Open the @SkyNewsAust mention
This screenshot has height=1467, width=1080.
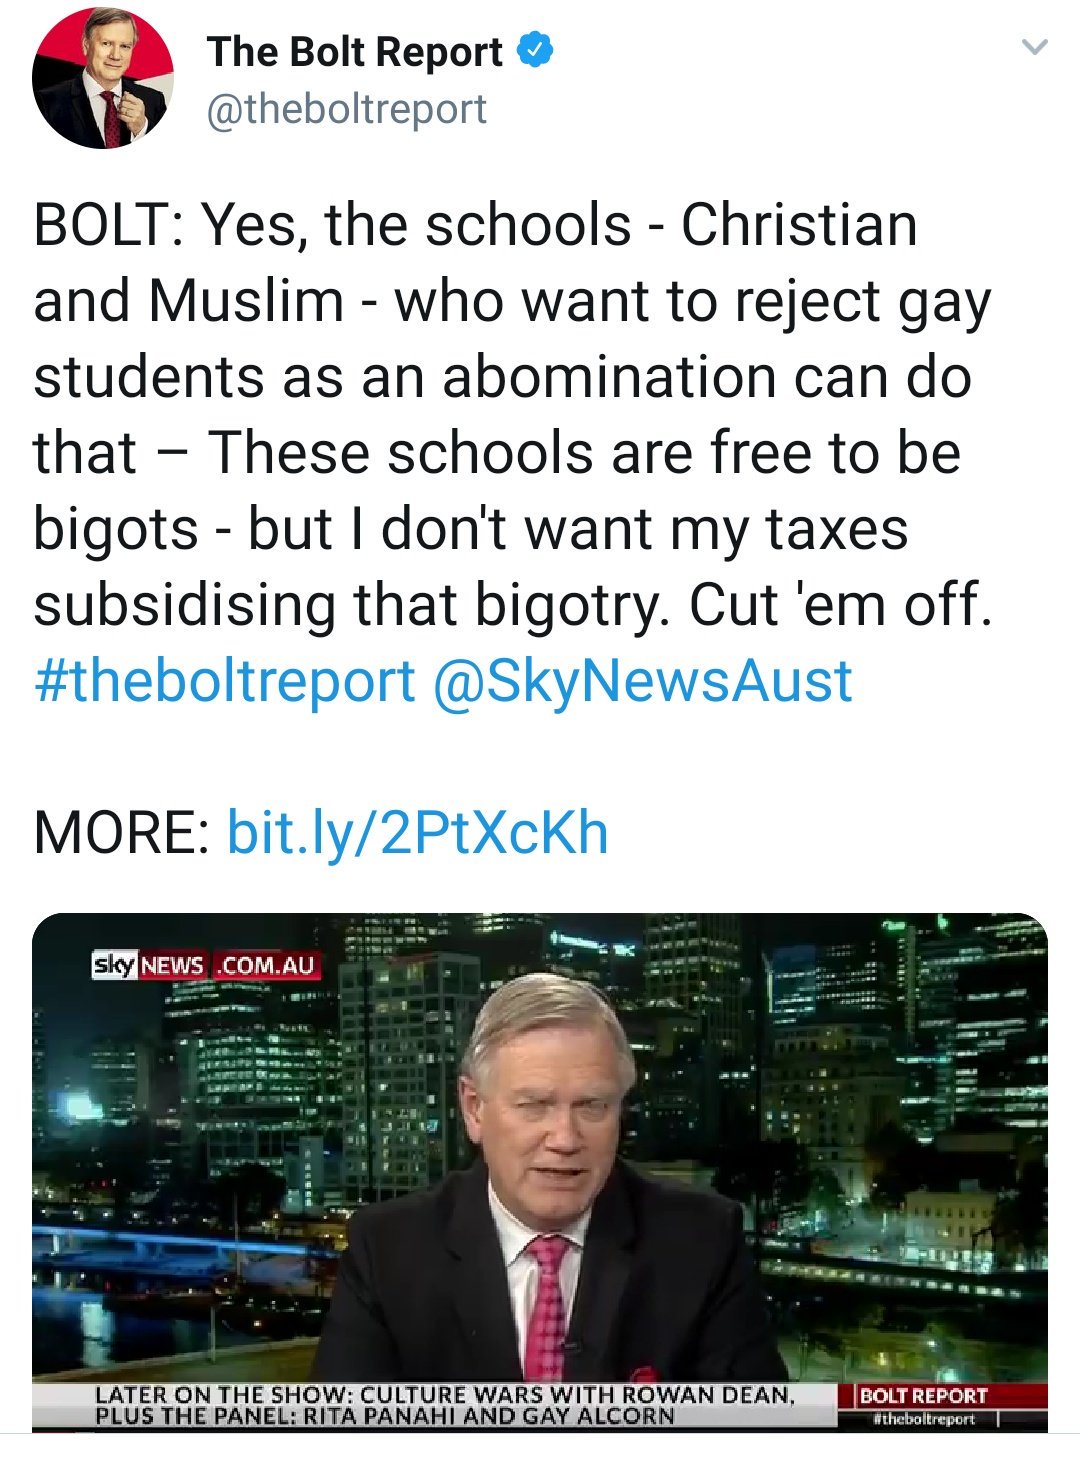pyautogui.click(x=643, y=681)
